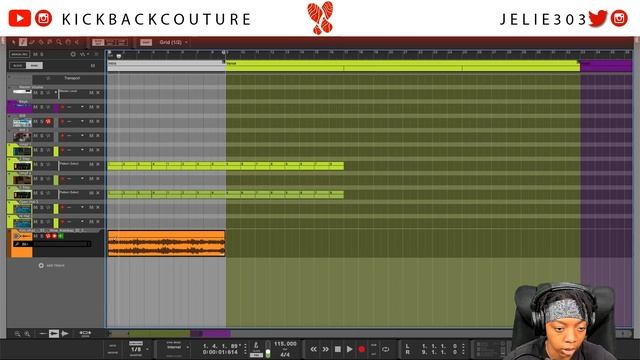
Task: Toggle the loop button in transport
Action: coord(385,349)
